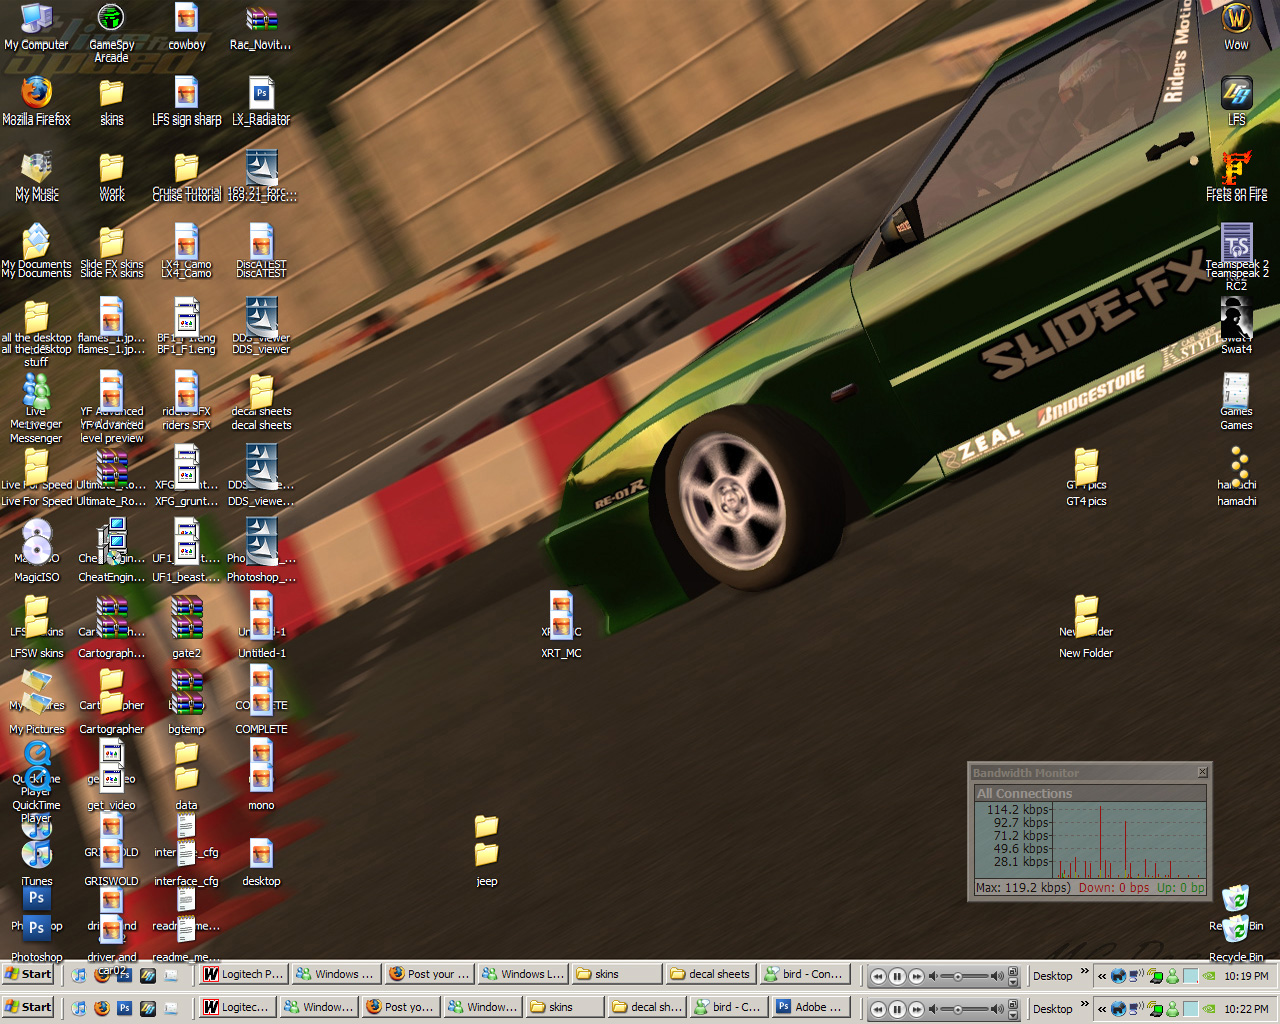Open the My Computer desktop icon

[36, 27]
